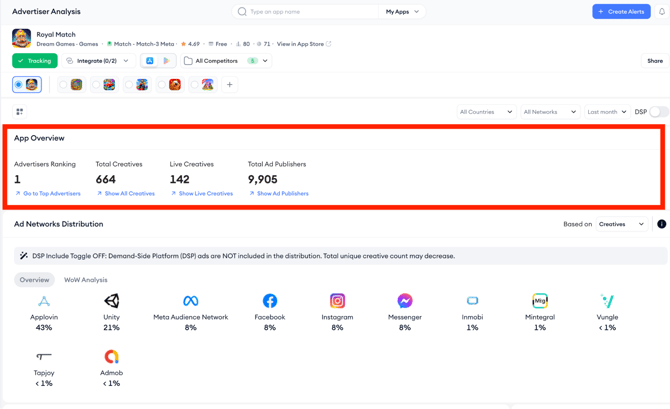Image resolution: width=670 pixels, height=409 pixels.
Task: Click the Total Ad Publishers value 9,905
Action: (x=263, y=179)
